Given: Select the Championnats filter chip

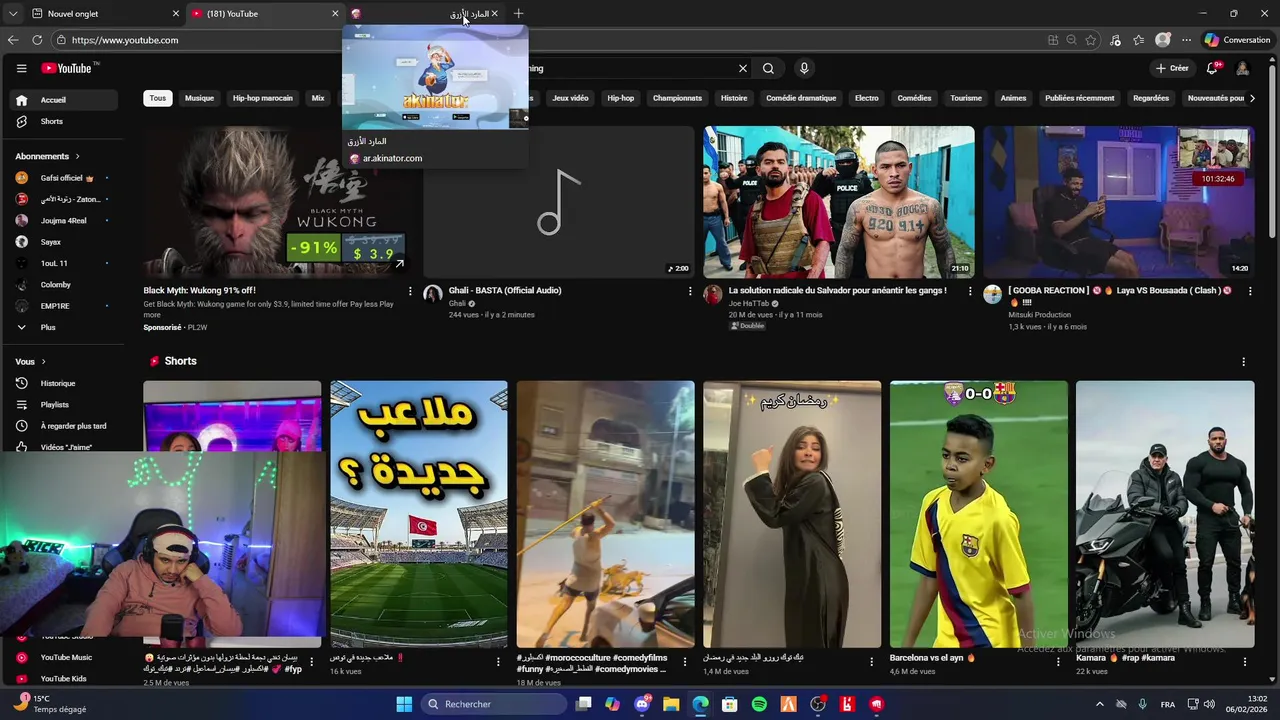Looking at the screenshot, I should point(677,98).
